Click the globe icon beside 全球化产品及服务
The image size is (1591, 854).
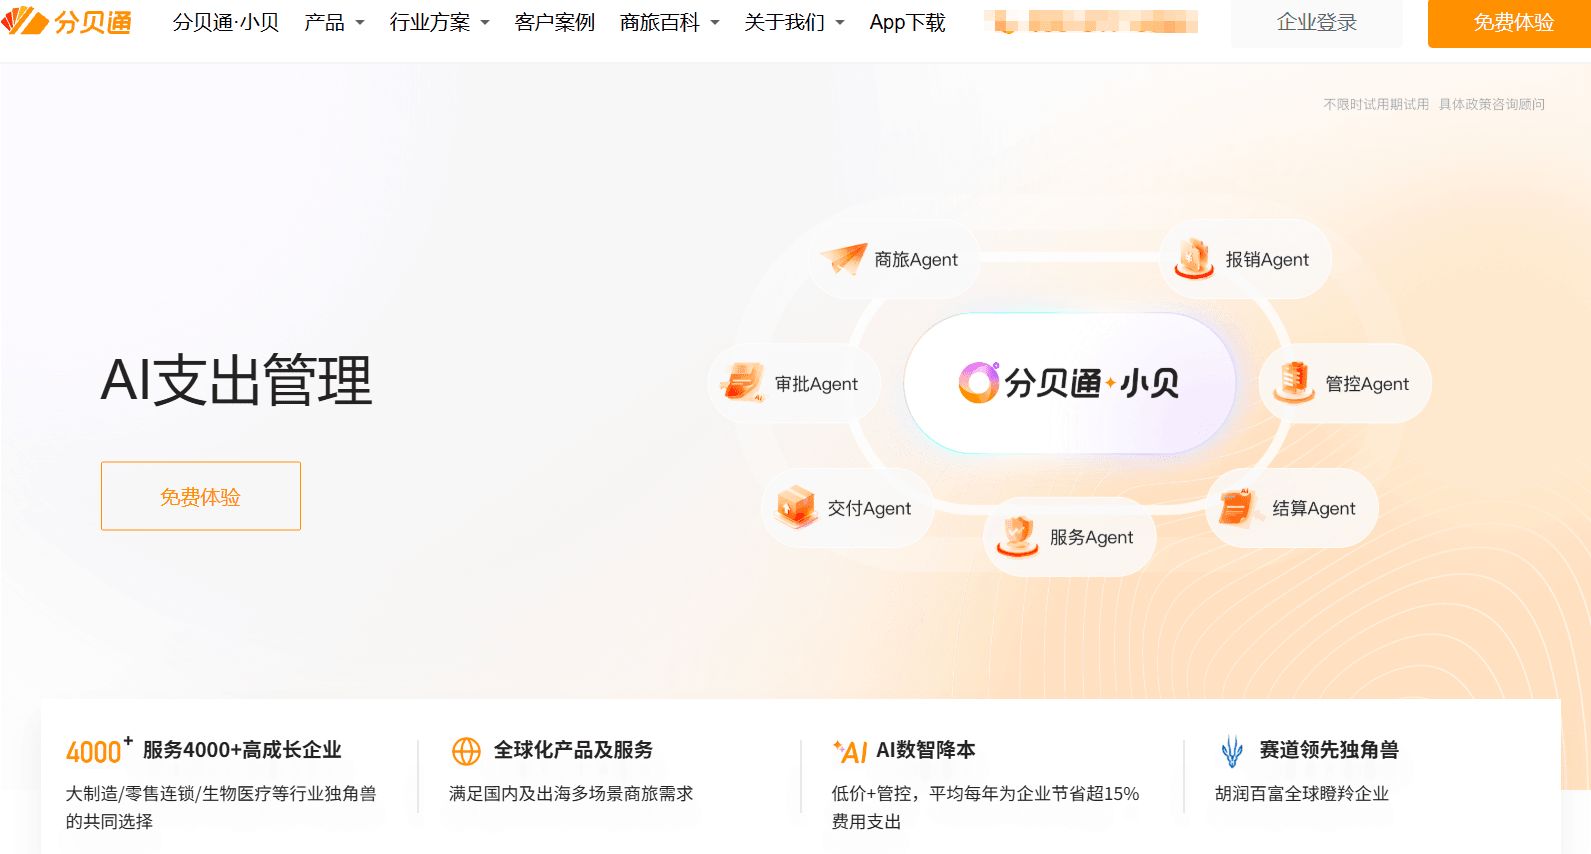click(x=466, y=751)
